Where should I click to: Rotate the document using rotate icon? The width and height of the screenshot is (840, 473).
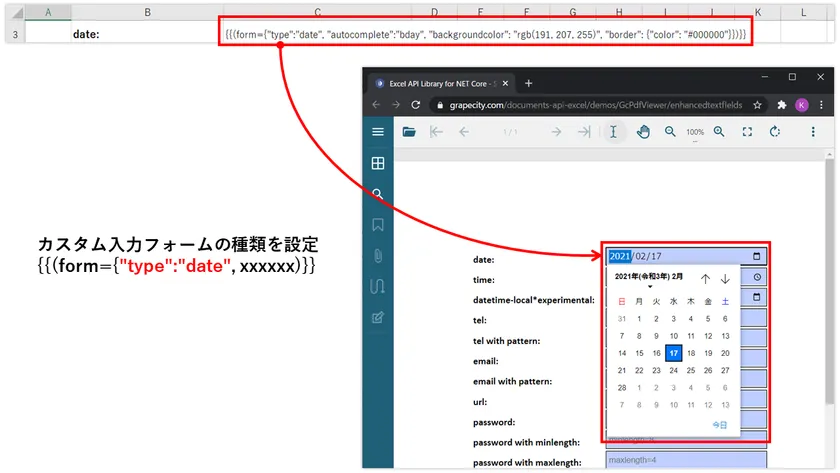coord(775,131)
